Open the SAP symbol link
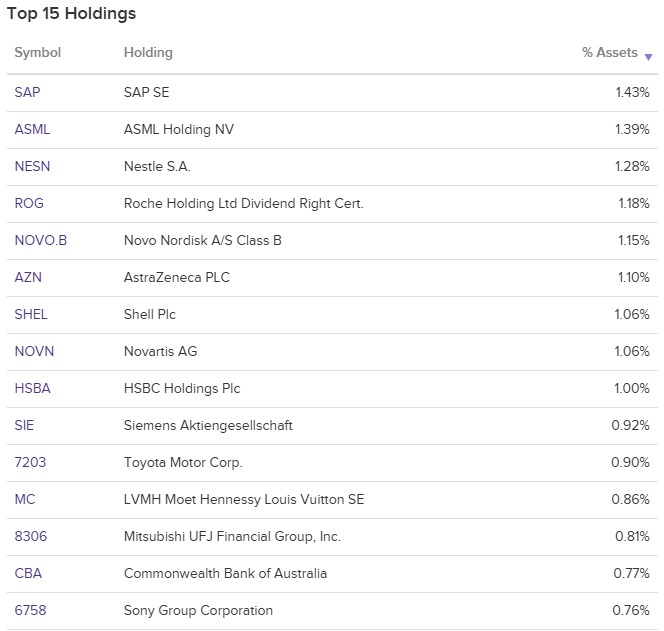 pyautogui.click(x=28, y=92)
